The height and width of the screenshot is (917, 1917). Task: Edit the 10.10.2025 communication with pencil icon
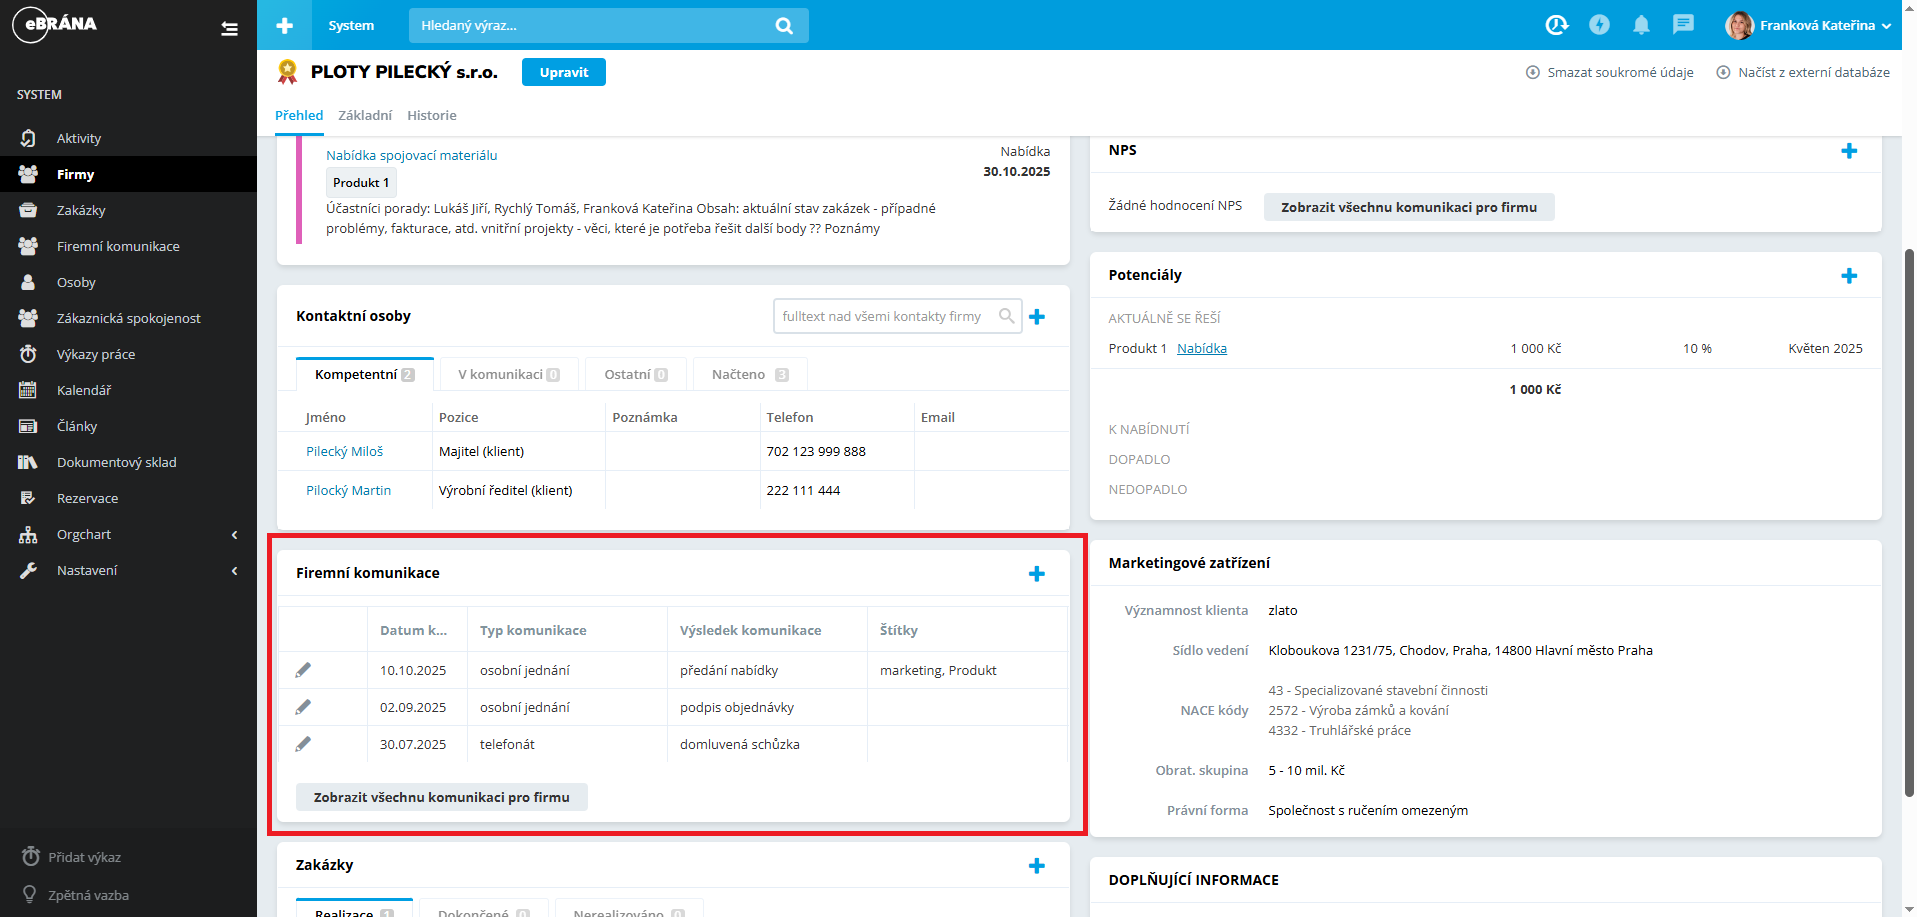(x=303, y=670)
